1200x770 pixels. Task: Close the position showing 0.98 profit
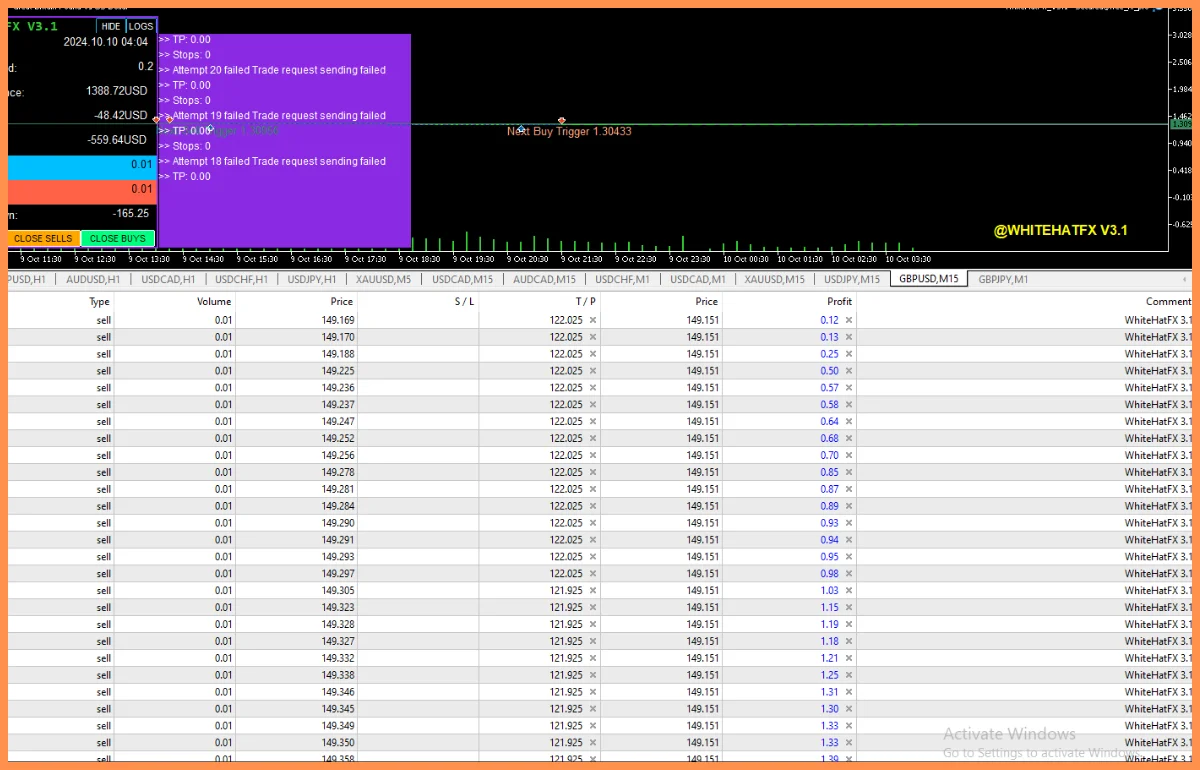[849, 573]
